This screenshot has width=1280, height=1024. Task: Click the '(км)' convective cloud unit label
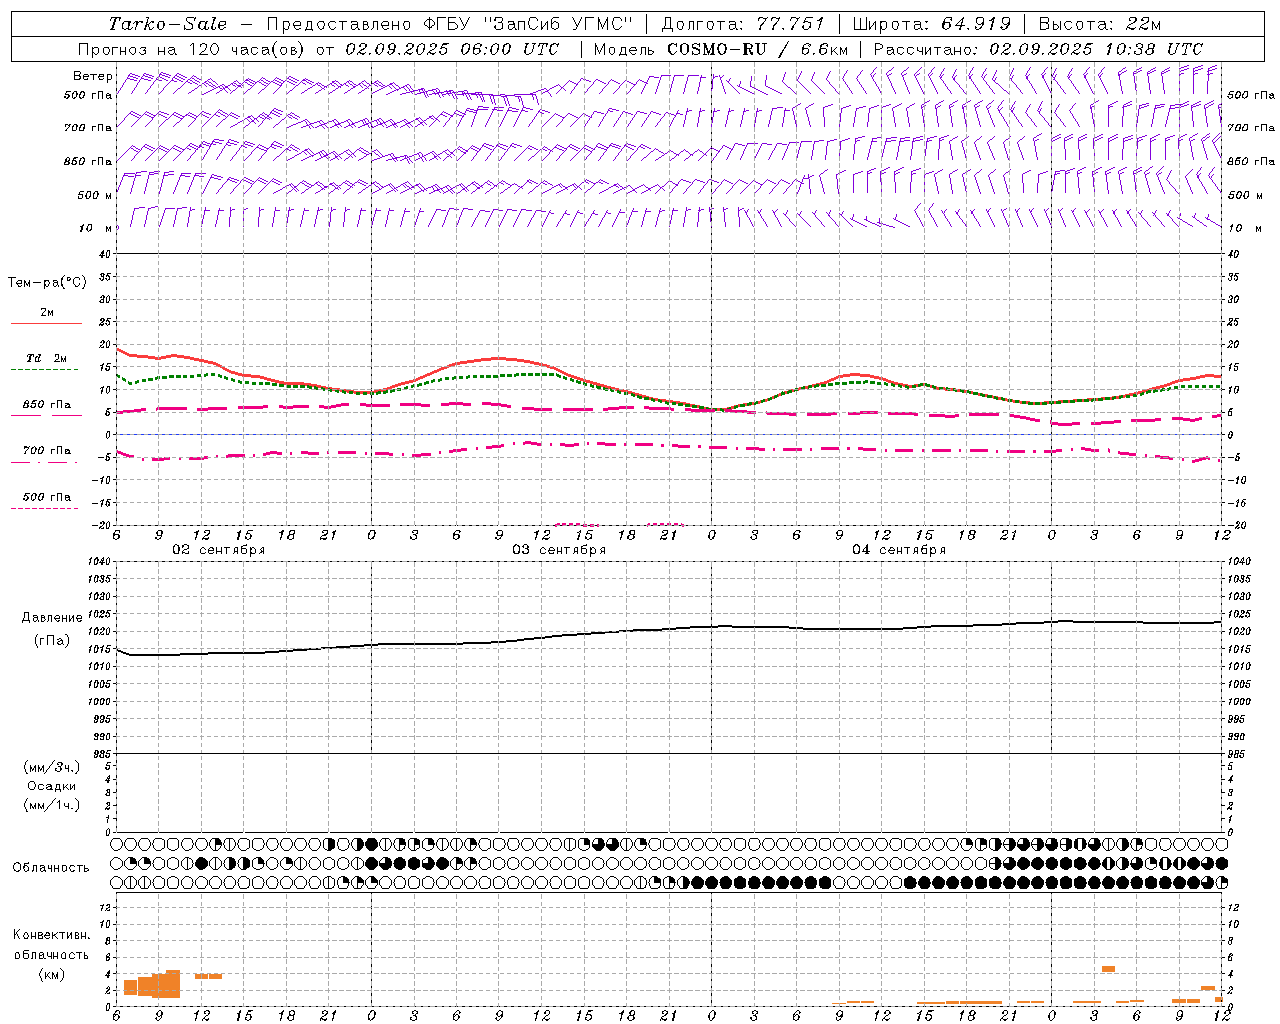(x=51, y=975)
